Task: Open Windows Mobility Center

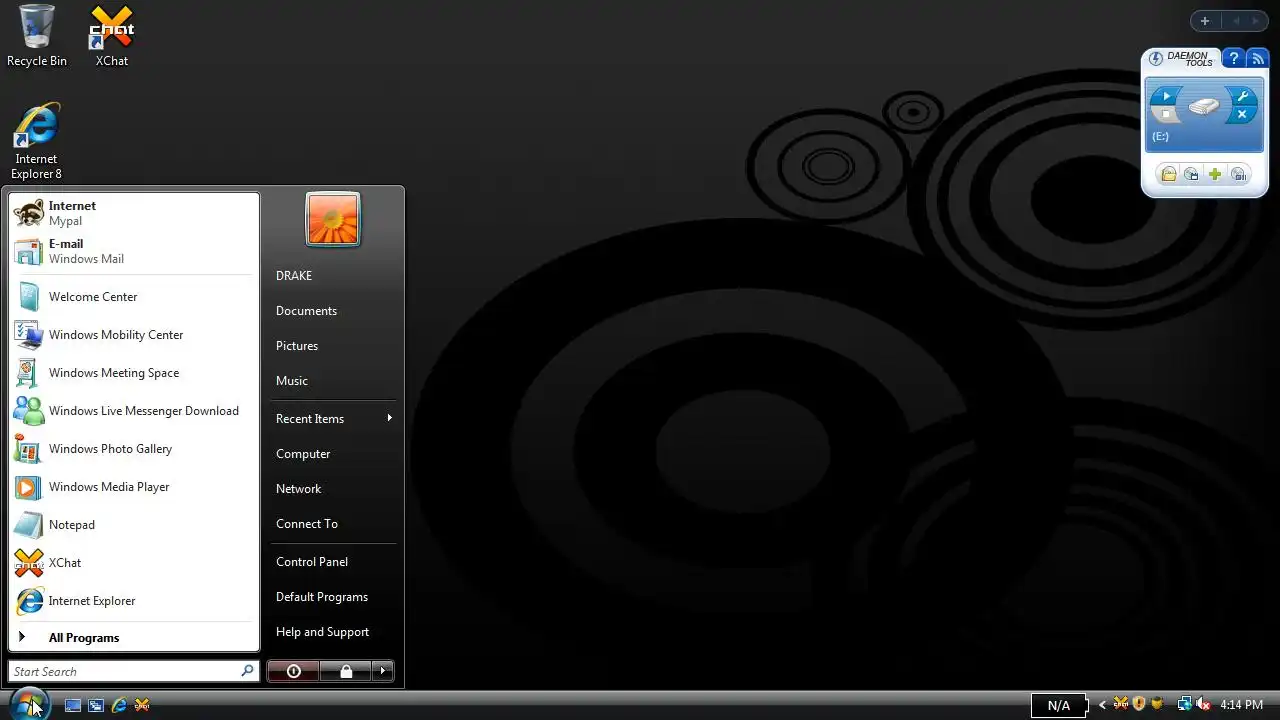Action: point(134,335)
